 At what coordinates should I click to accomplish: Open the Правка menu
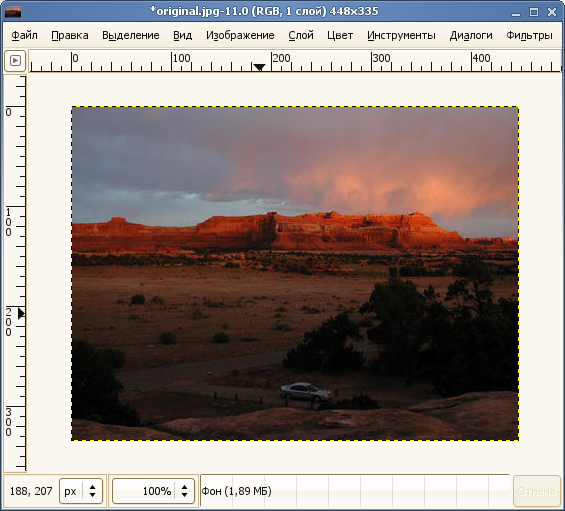click(70, 35)
